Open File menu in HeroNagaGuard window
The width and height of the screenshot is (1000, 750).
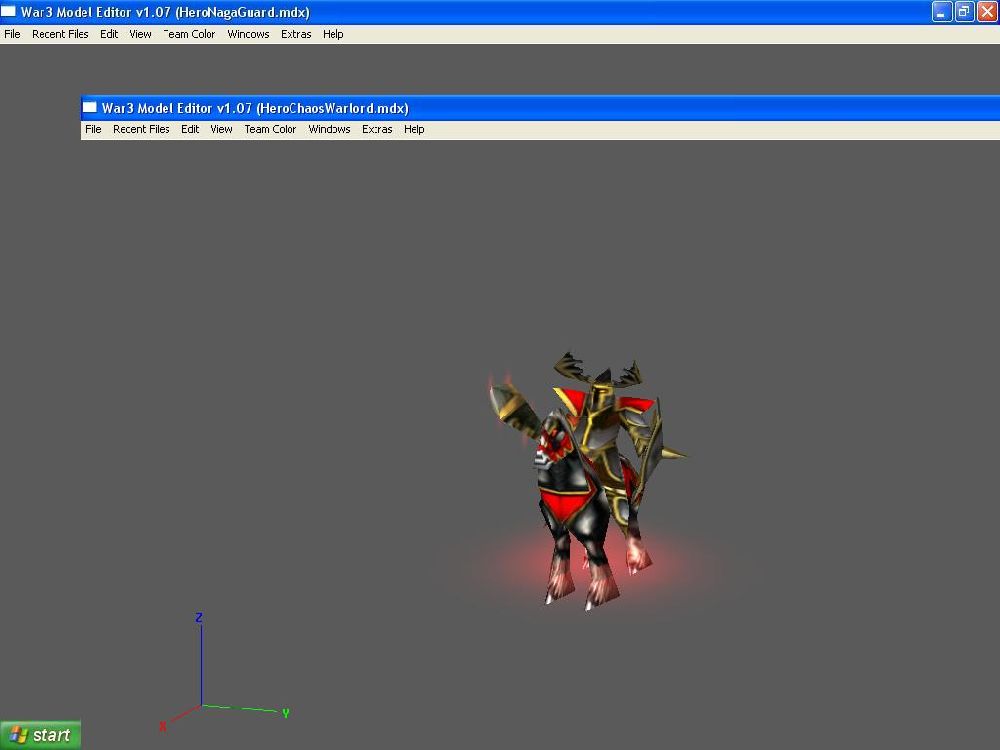click(x=12, y=34)
